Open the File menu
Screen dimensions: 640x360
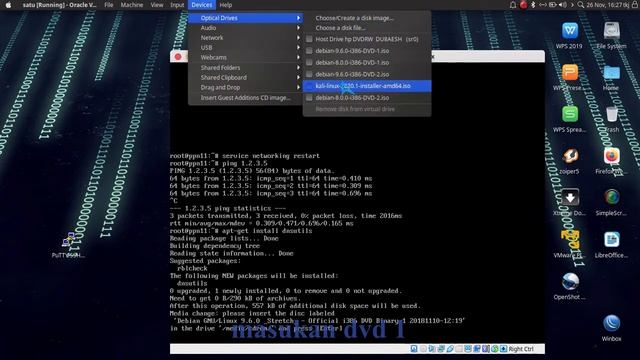click(109, 5)
